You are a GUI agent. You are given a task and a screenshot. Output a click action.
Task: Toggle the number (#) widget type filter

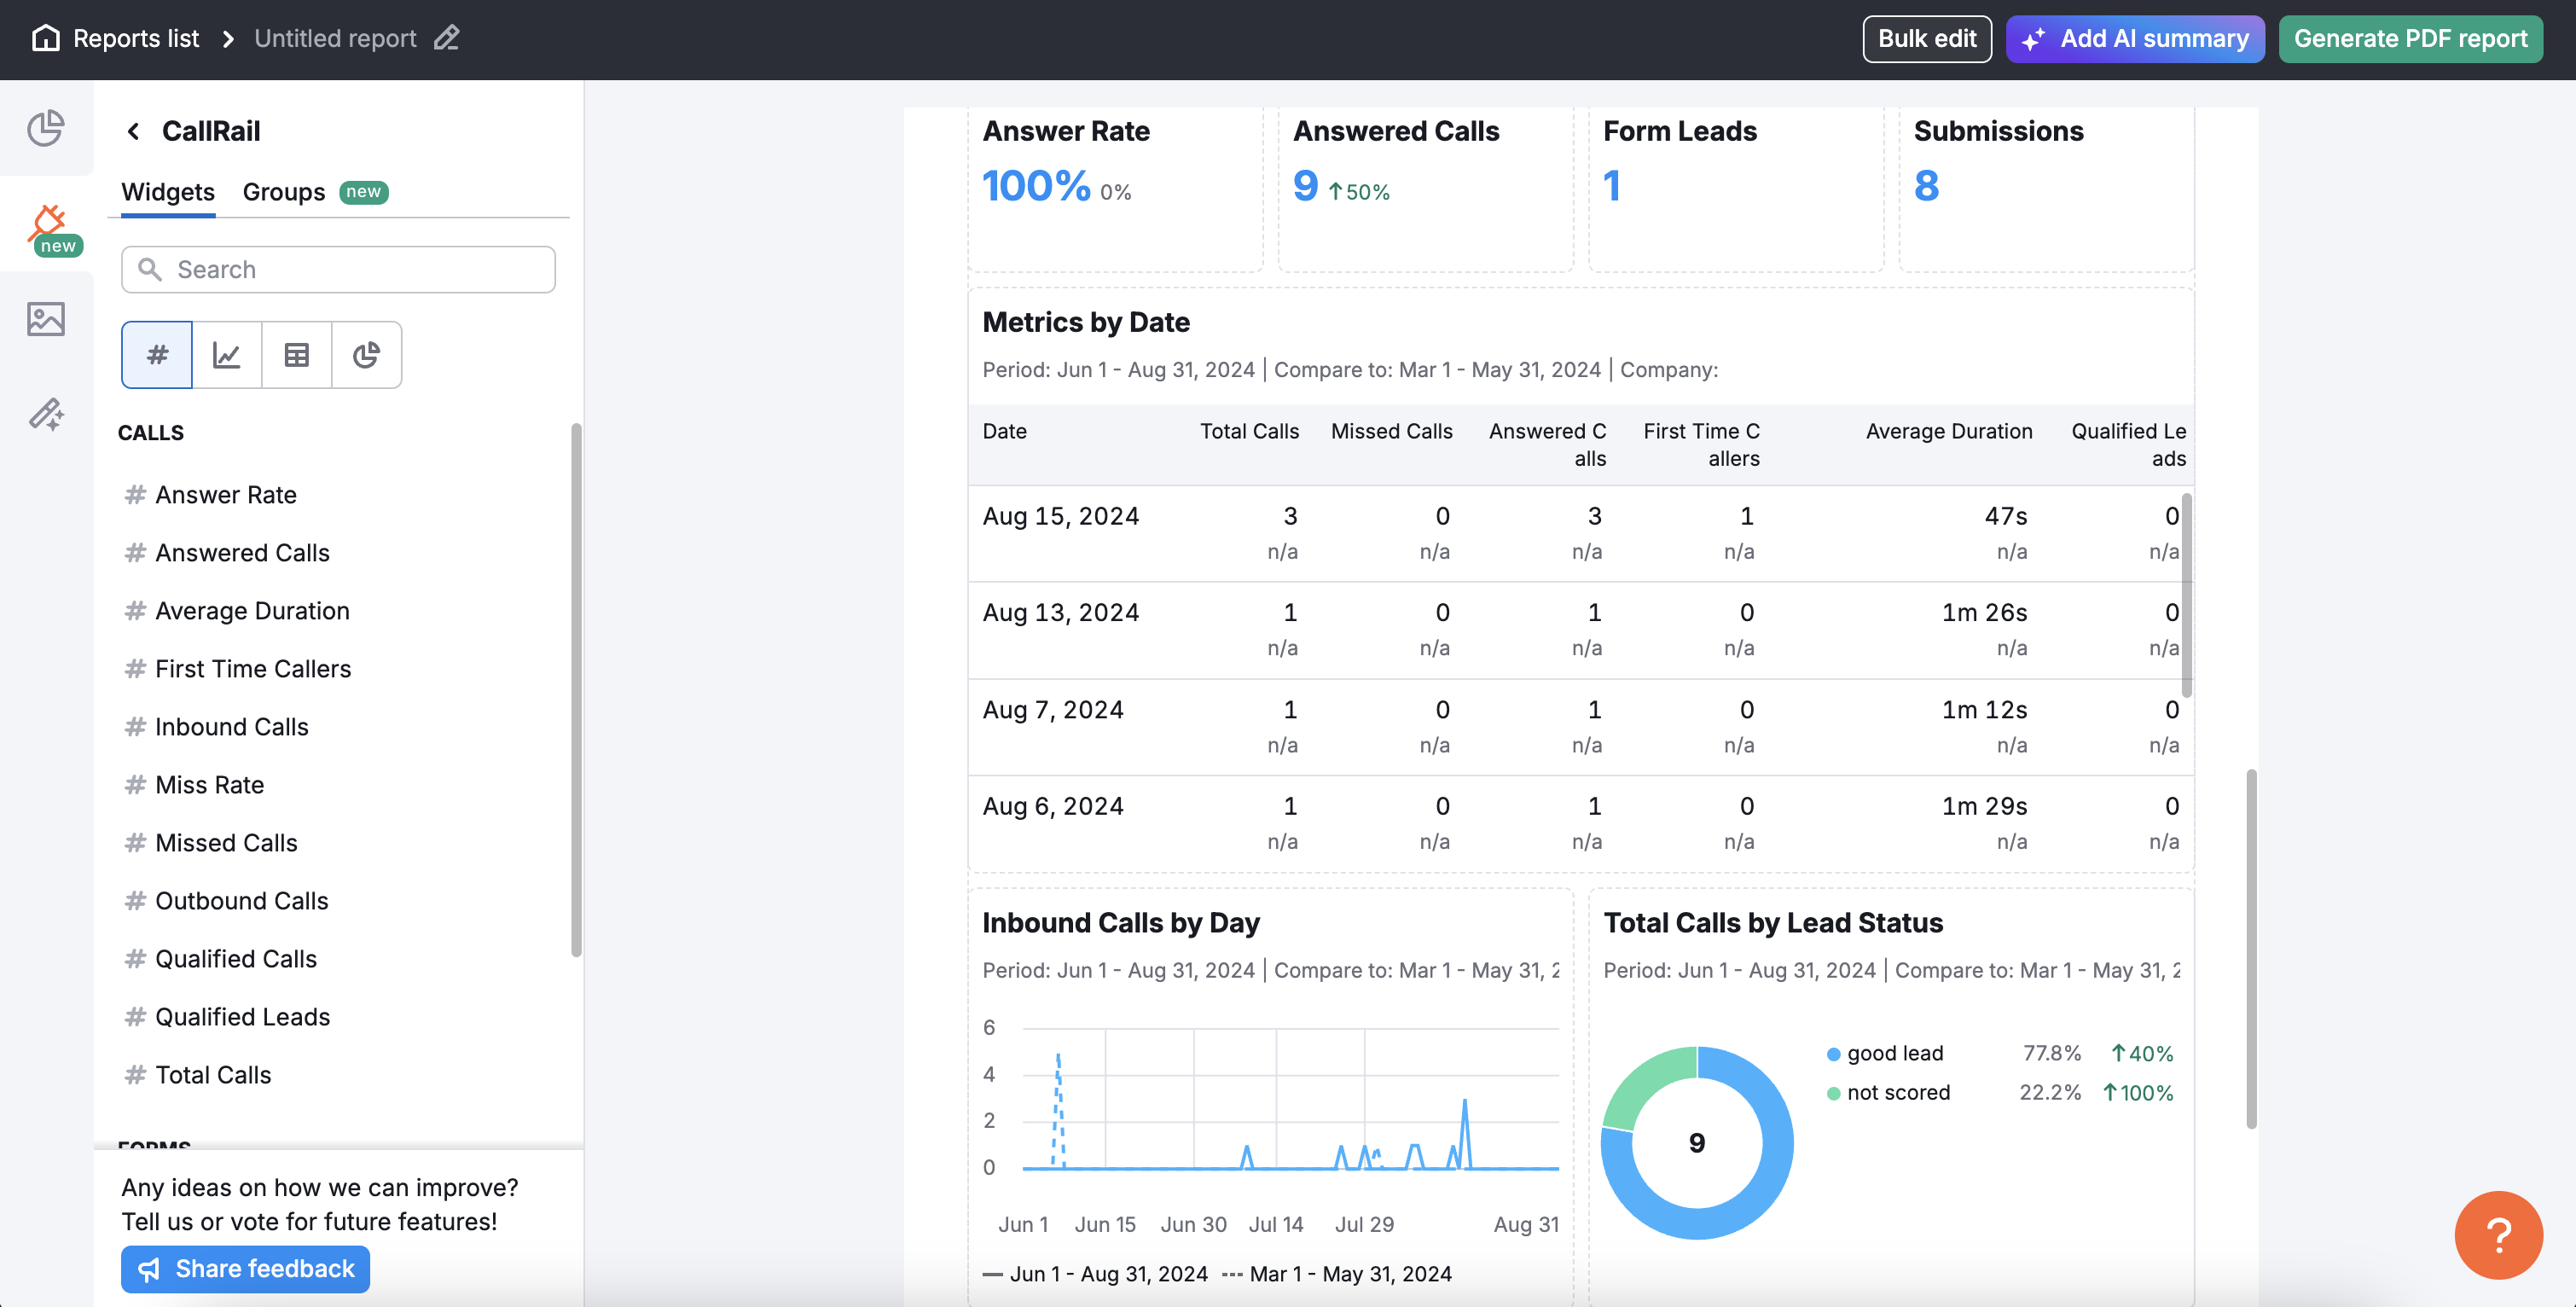click(156, 354)
